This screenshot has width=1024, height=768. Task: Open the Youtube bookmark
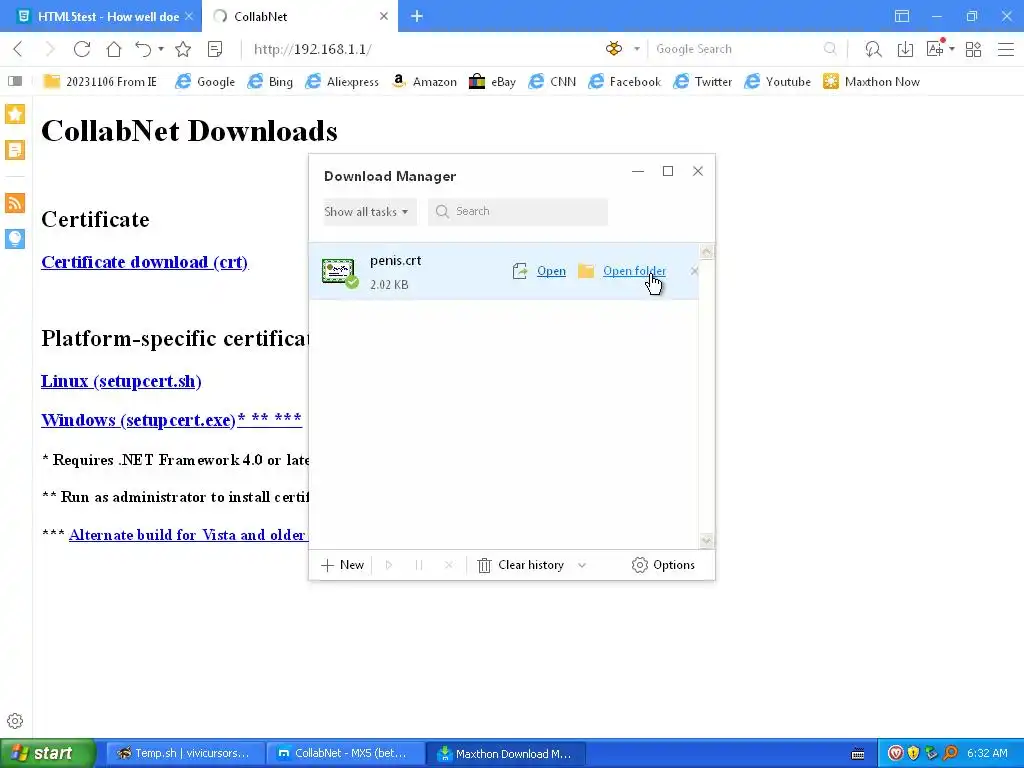pos(777,81)
